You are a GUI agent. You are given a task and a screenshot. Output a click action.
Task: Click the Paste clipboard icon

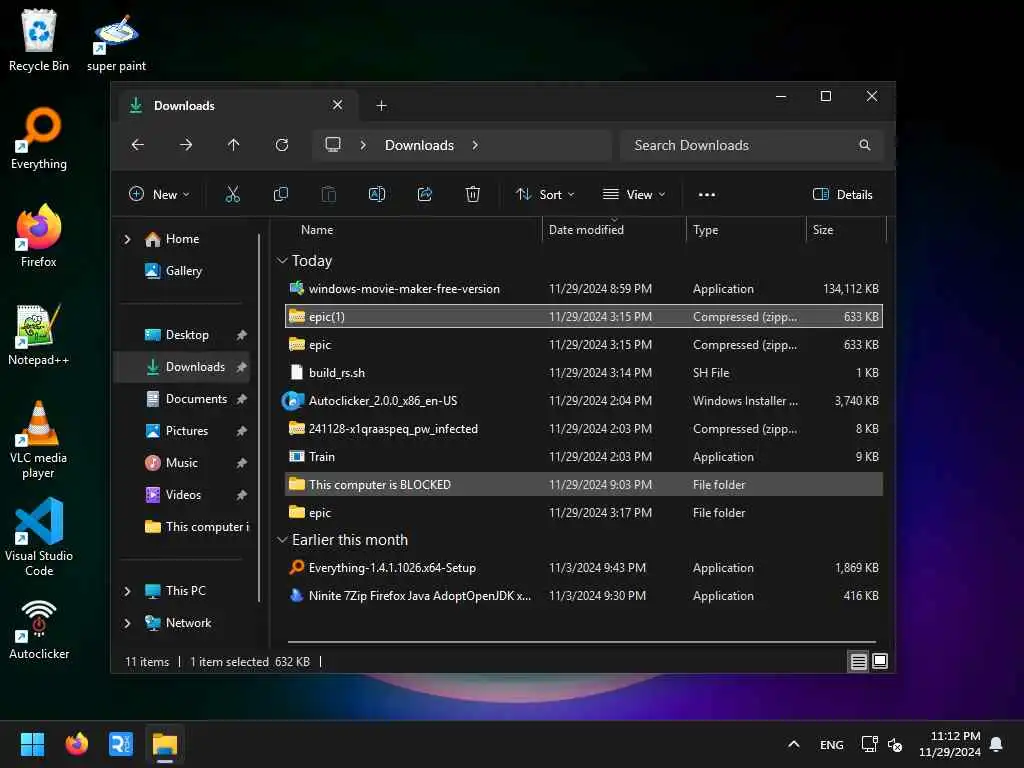tap(328, 194)
